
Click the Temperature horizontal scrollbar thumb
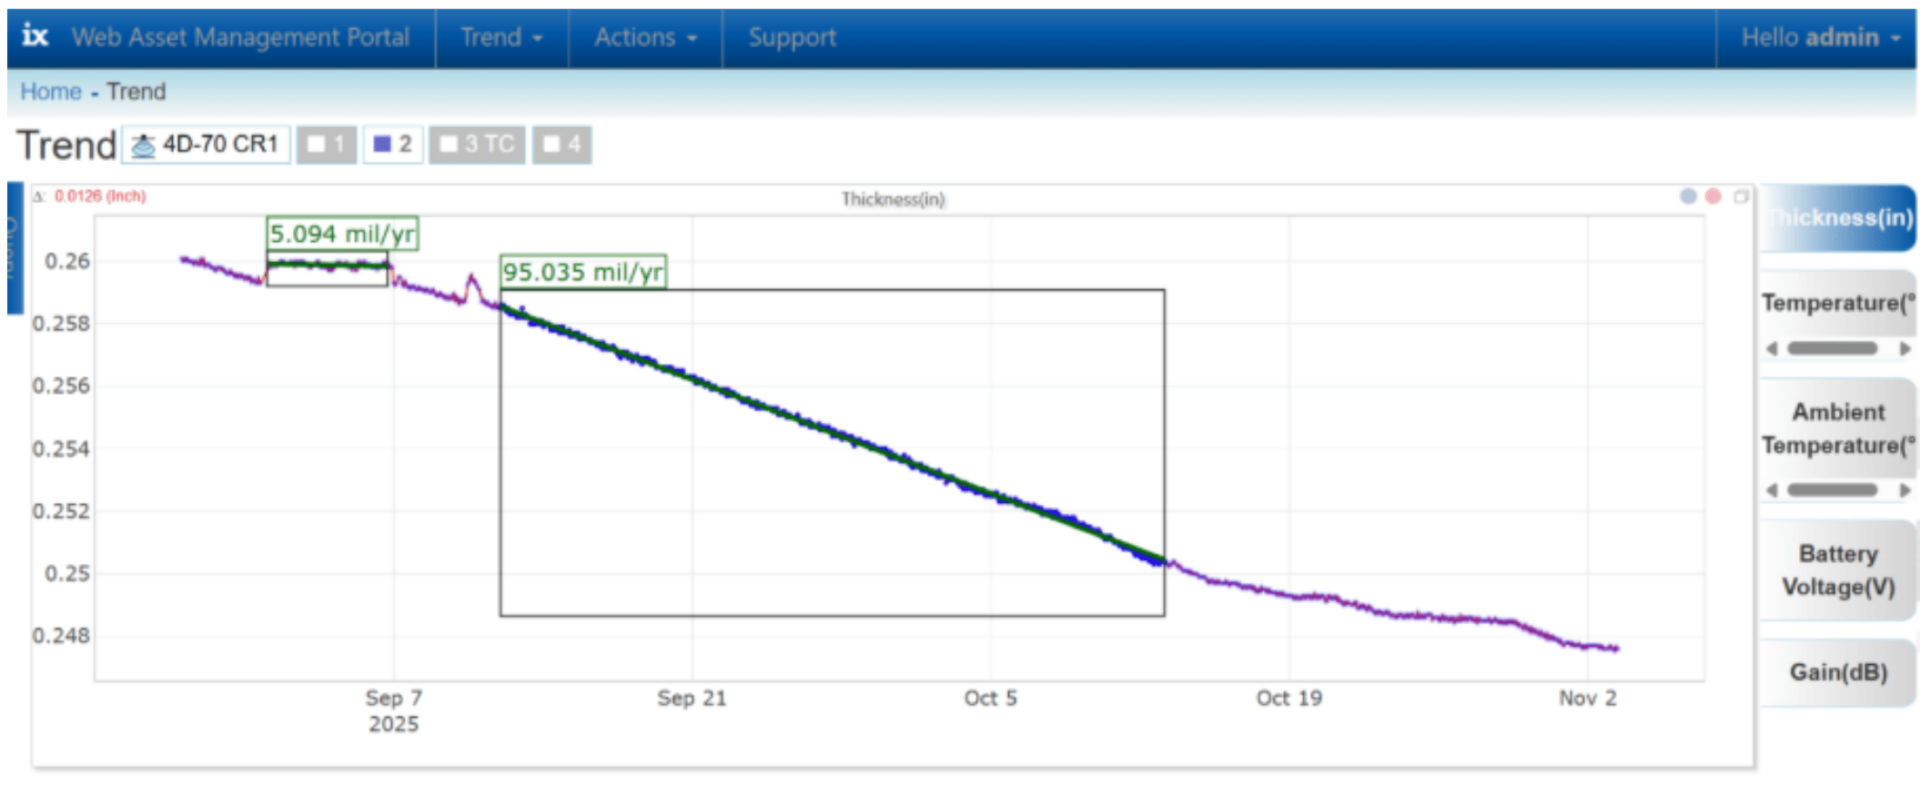coord(1832,349)
